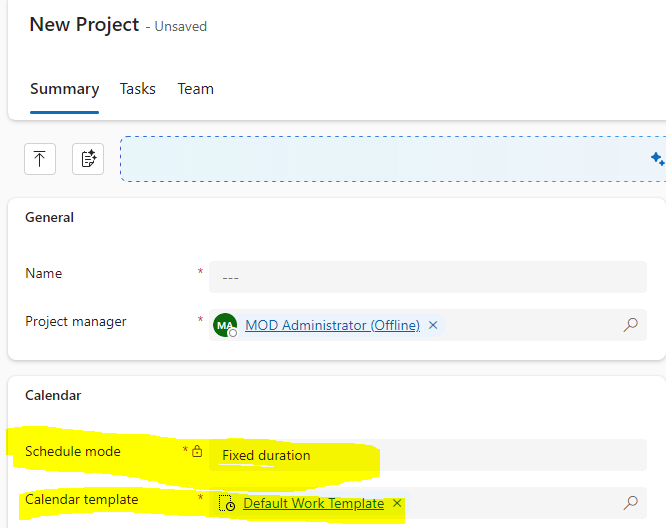Select the Summary tab
This screenshot has width=666, height=528.
64,89
